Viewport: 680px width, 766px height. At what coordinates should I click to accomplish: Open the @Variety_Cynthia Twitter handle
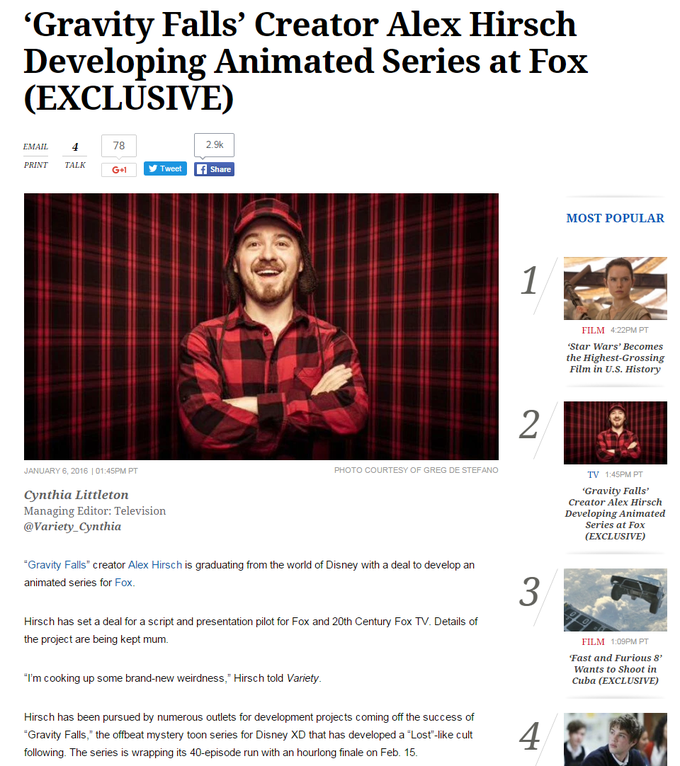click(72, 527)
